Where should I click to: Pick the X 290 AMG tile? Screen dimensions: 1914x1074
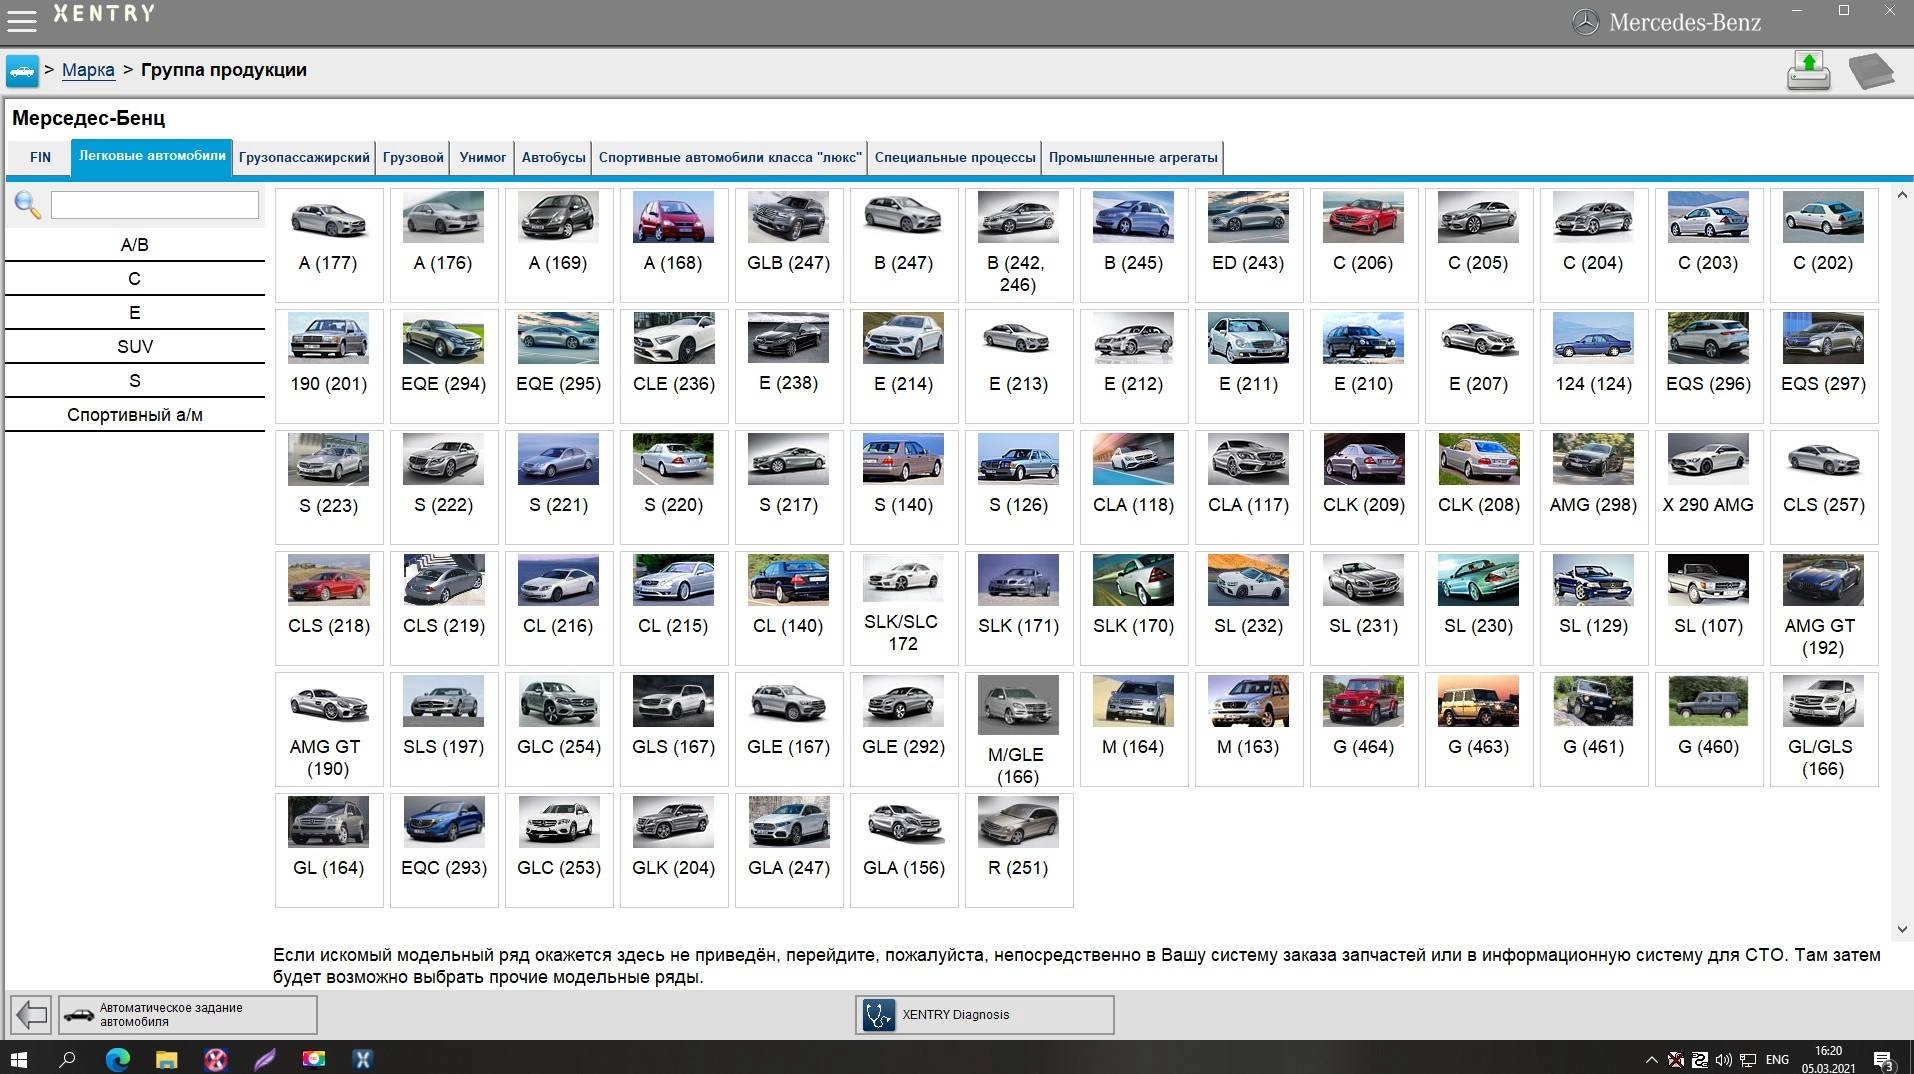[1708, 487]
